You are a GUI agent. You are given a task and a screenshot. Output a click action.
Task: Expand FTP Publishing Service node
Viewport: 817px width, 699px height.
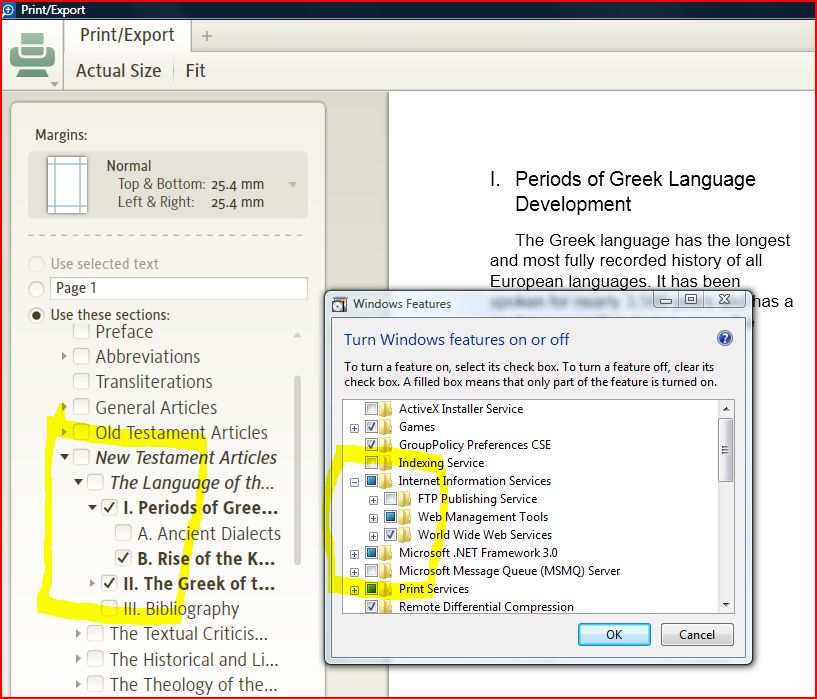(x=373, y=501)
